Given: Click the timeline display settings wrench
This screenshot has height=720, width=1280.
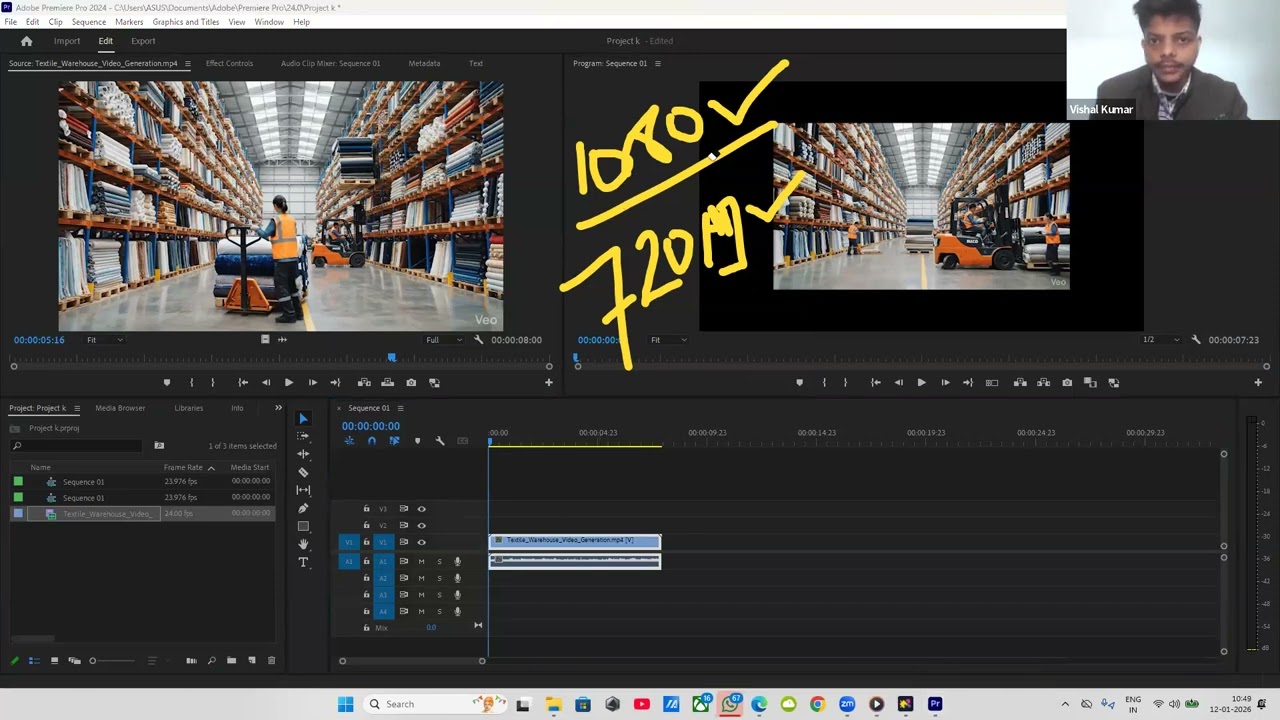Looking at the screenshot, I should (x=440, y=441).
